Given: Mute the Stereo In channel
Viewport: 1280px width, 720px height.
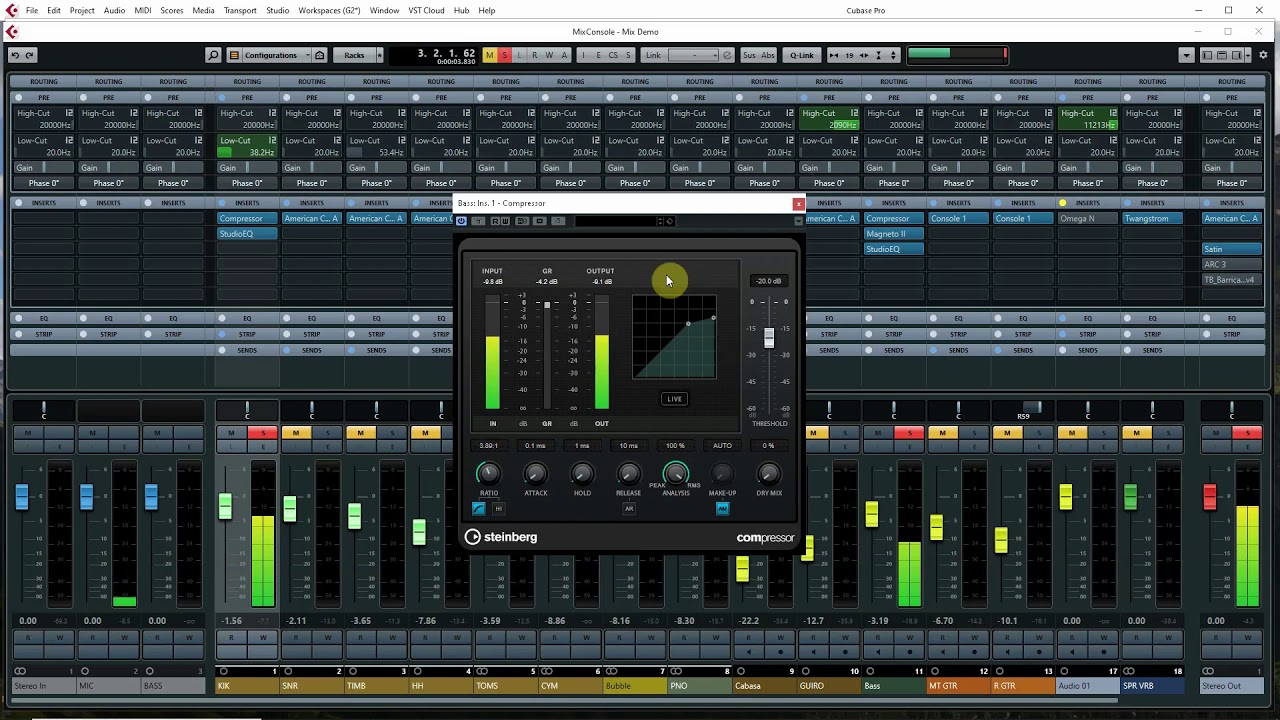Looking at the screenshot, I should point(28,433).
